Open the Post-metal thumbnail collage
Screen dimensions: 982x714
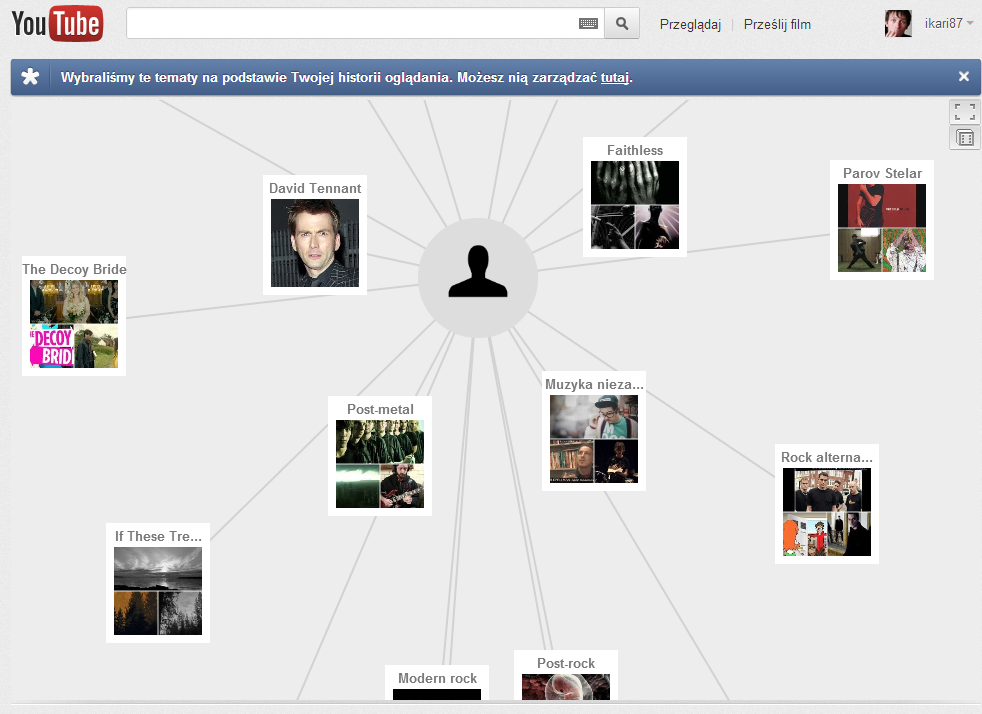[x=380, y=464]
